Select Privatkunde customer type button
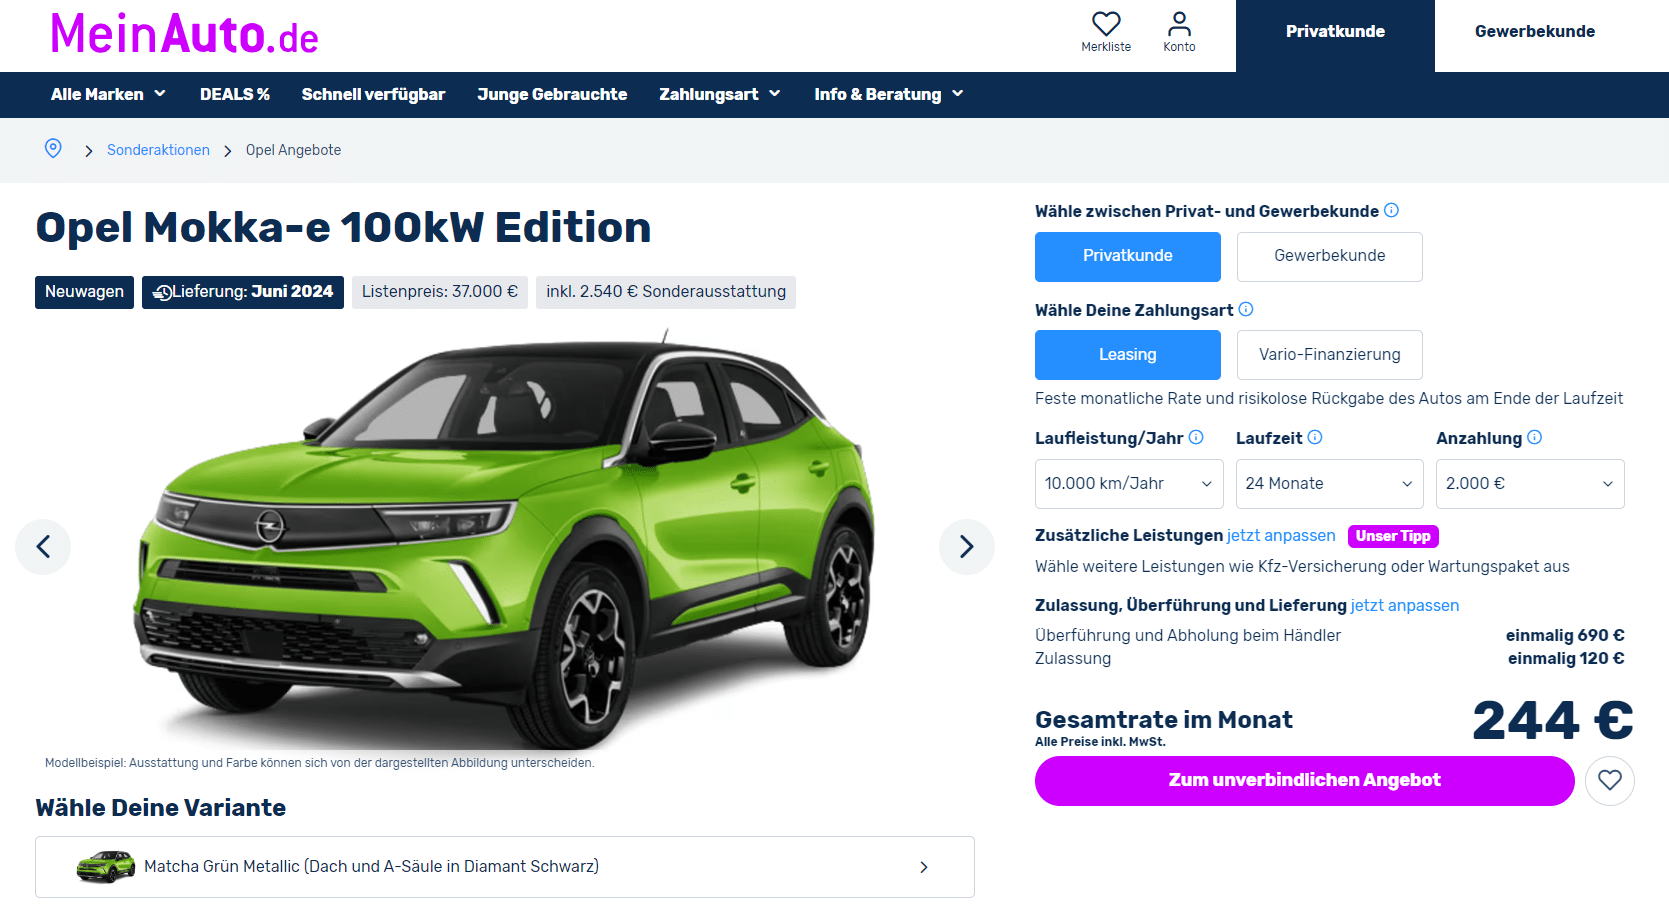The width and height of the screenshot is (1669, 910). pos(1128,256)
